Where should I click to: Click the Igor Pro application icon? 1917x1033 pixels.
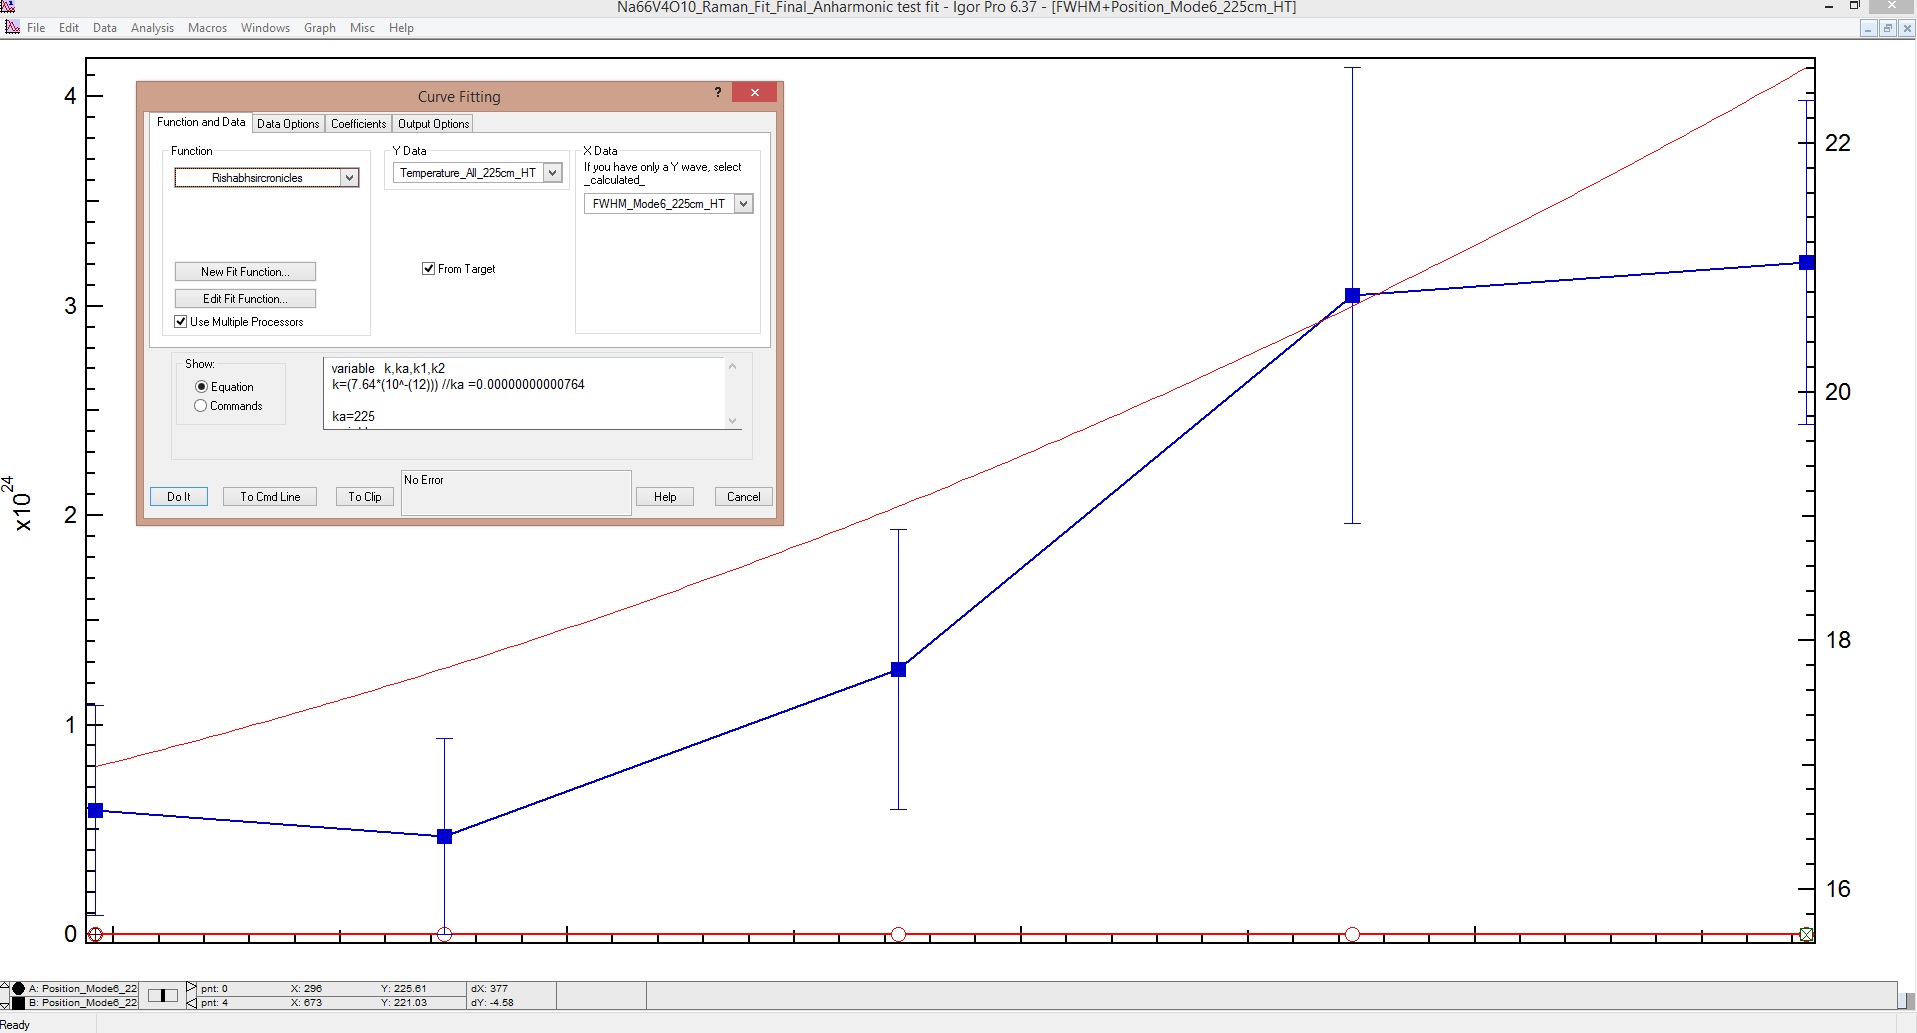coord(13,27)
